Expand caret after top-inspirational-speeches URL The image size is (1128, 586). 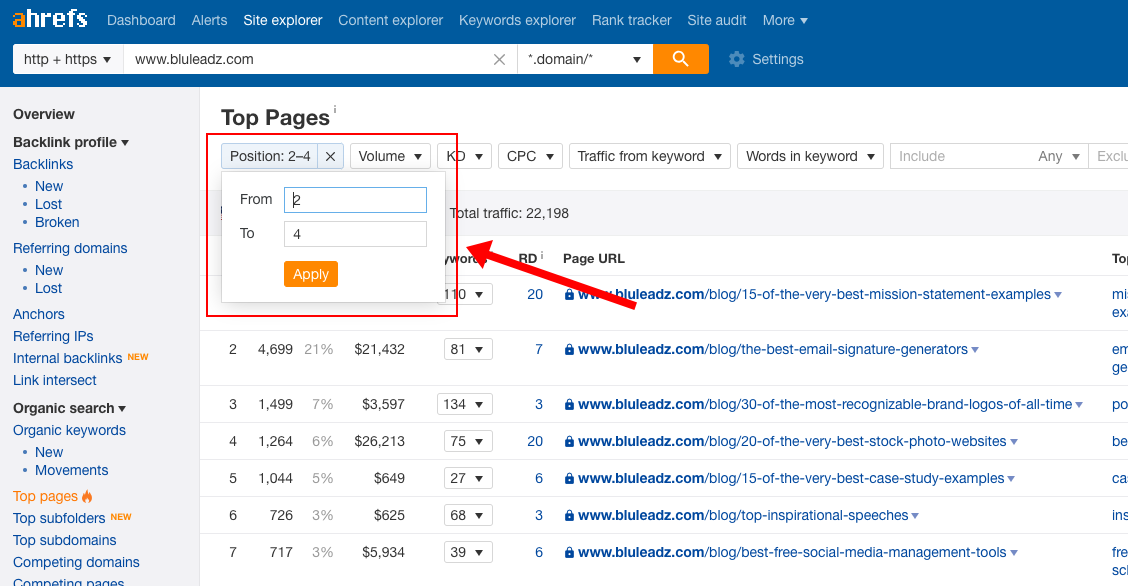915,516
